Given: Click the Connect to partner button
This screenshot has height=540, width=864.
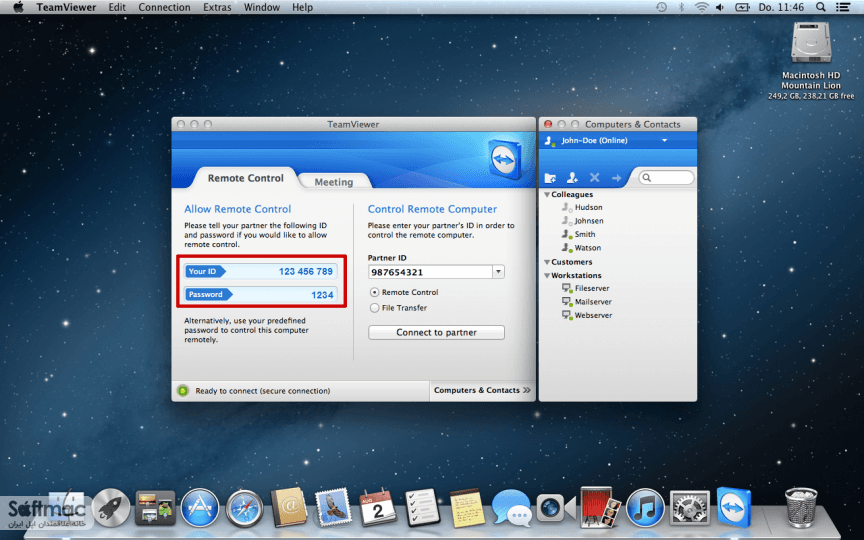Looking at the screenshot, I should pyautogui.click(x=436, y=332).
